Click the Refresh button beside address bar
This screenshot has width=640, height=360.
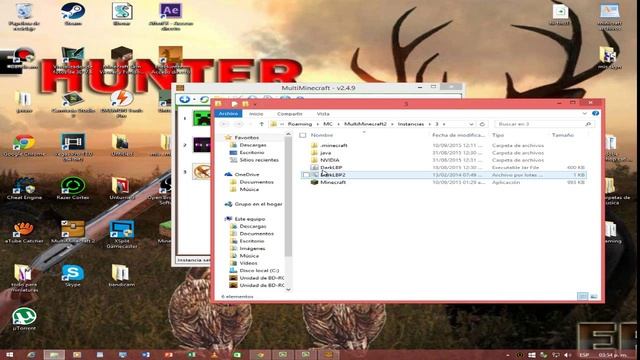pos(482,124)
